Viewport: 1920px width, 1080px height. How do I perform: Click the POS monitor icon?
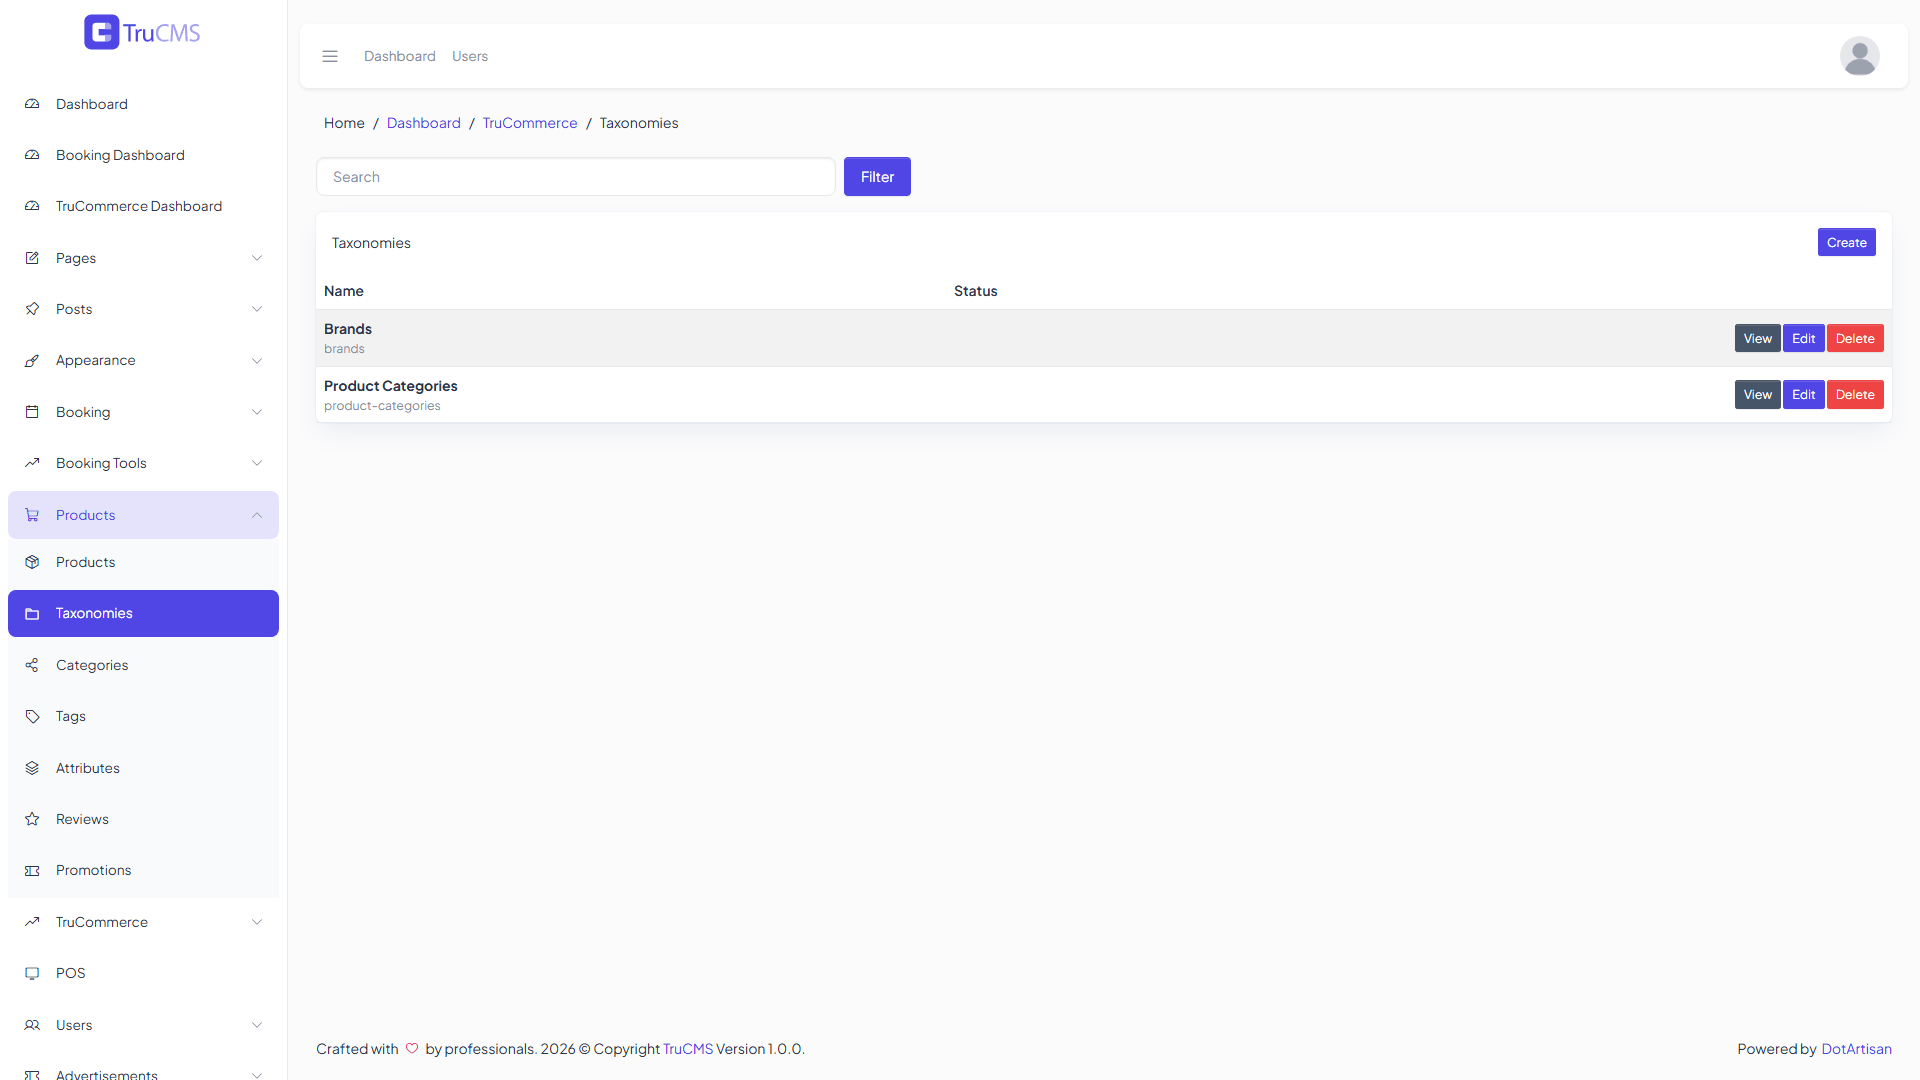32,973
